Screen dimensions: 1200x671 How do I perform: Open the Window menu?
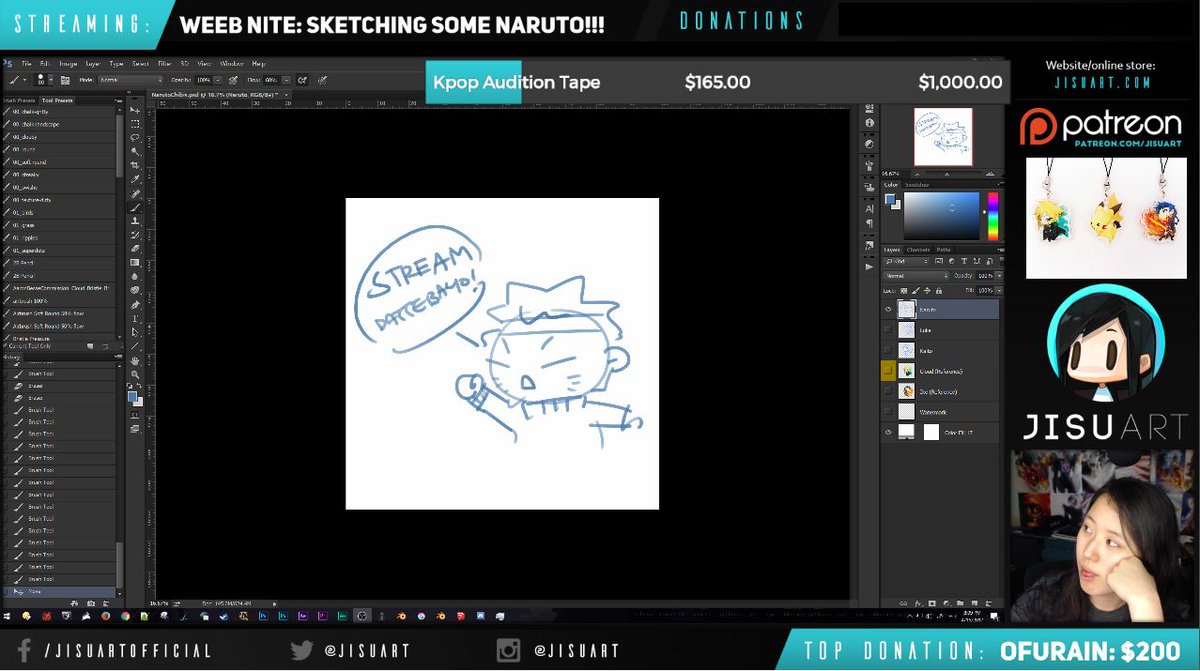point(230,63)
